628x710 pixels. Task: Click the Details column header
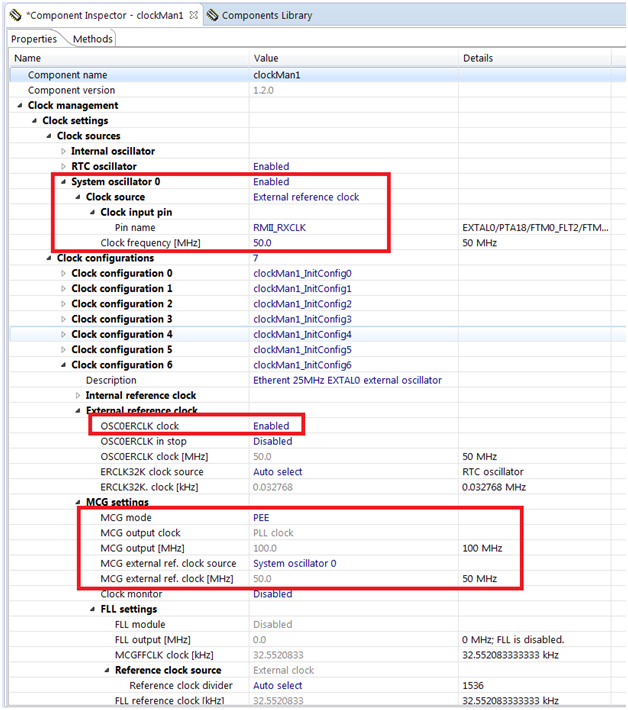[x=478, y=58]
